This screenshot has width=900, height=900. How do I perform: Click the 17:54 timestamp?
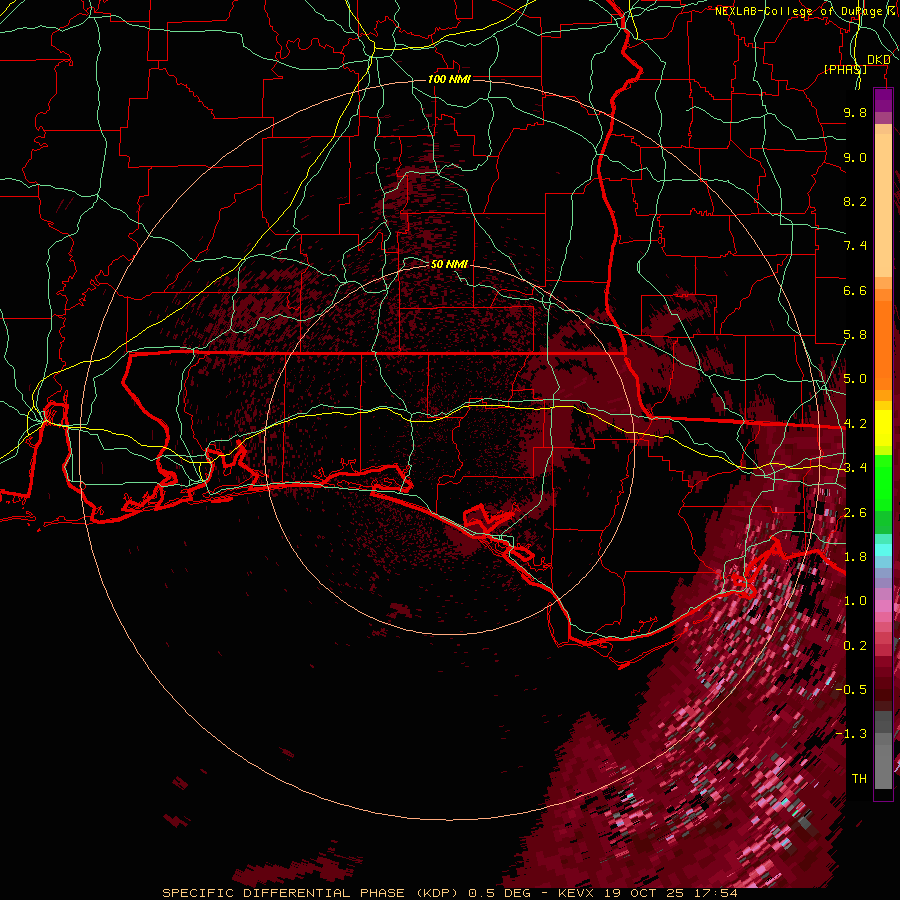(716, 893)
